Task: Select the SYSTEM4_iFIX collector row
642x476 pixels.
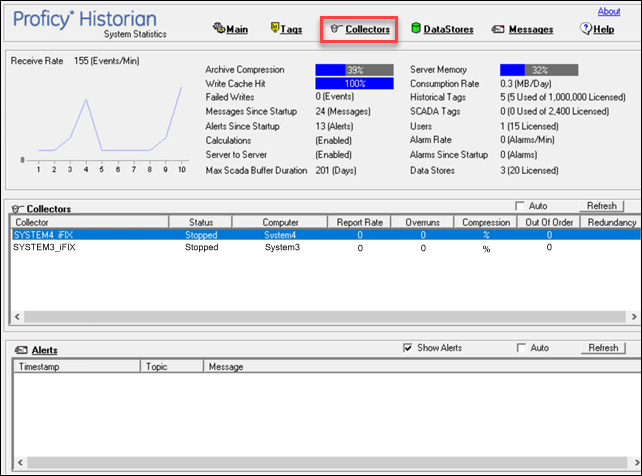Action: click(326, 235)
